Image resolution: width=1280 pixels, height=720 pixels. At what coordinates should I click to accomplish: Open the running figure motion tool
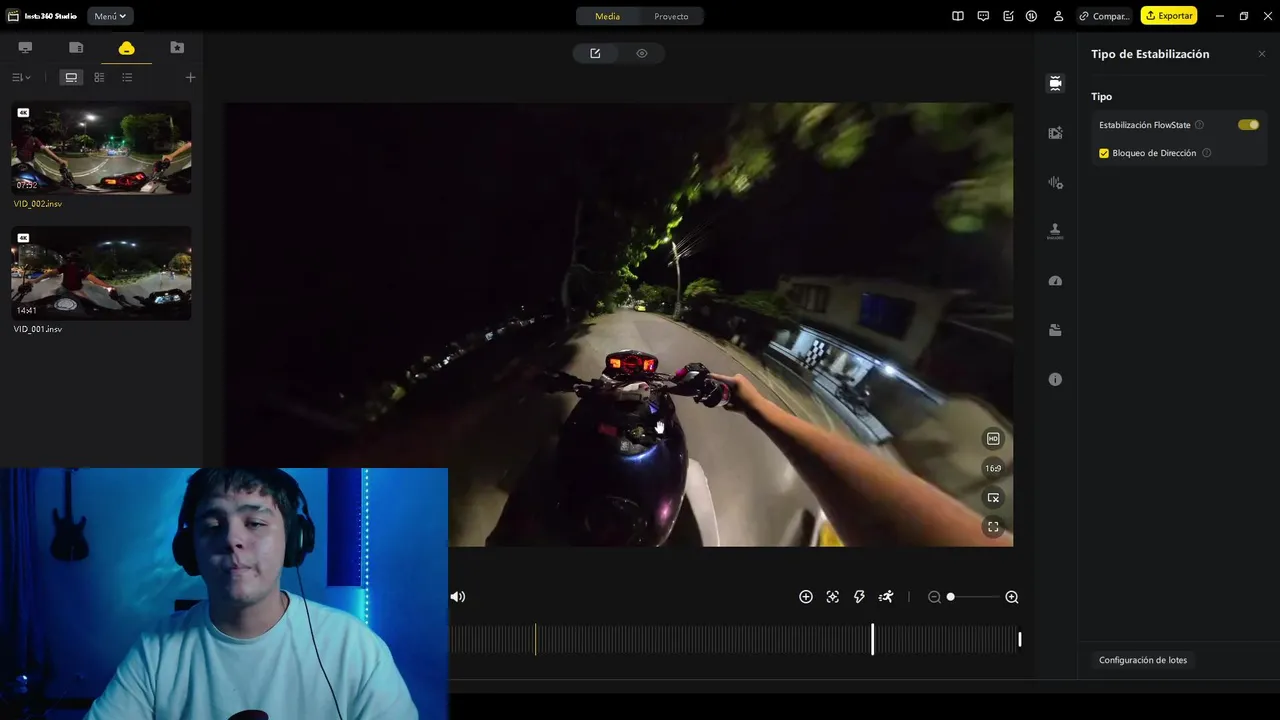pyautogui.click(x=886, y=597)
